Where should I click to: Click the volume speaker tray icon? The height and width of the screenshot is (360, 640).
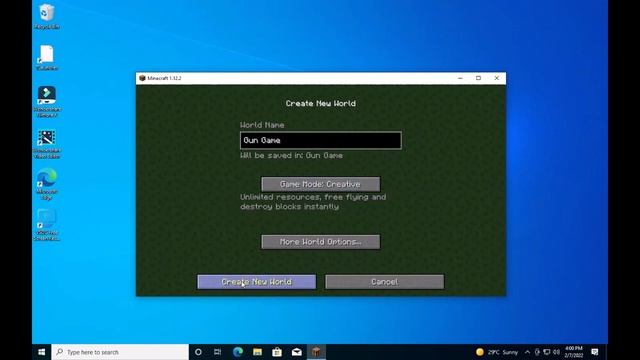coord(556,352)
